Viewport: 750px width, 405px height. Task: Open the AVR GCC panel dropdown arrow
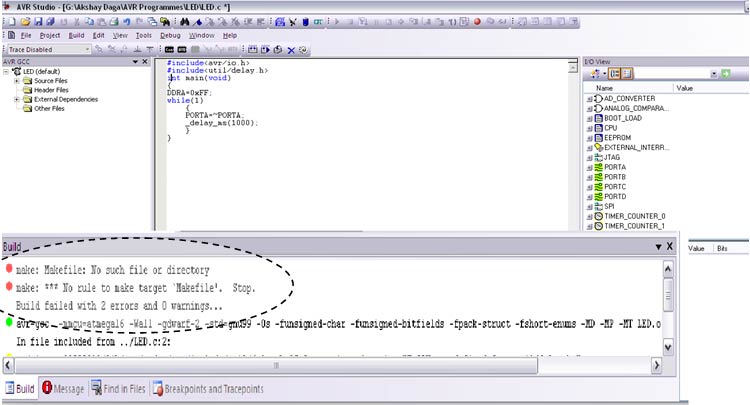[x=135, y=62]
